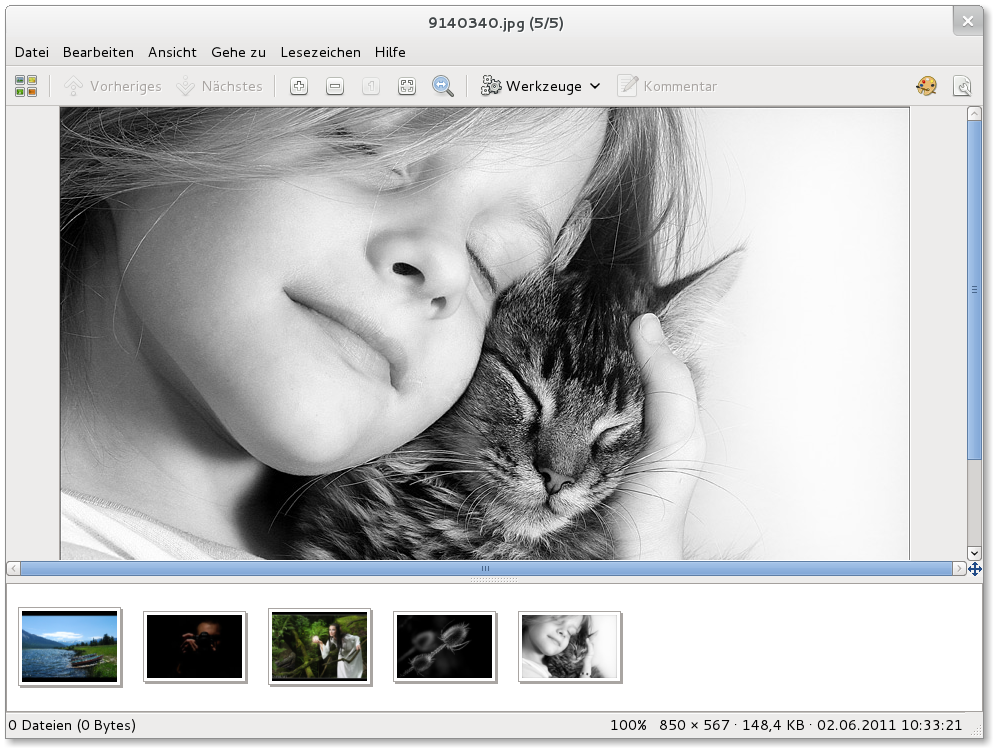Click the fit-to-window zoom icon
This screenshot has width=993, height=748.
coord(407,86)
